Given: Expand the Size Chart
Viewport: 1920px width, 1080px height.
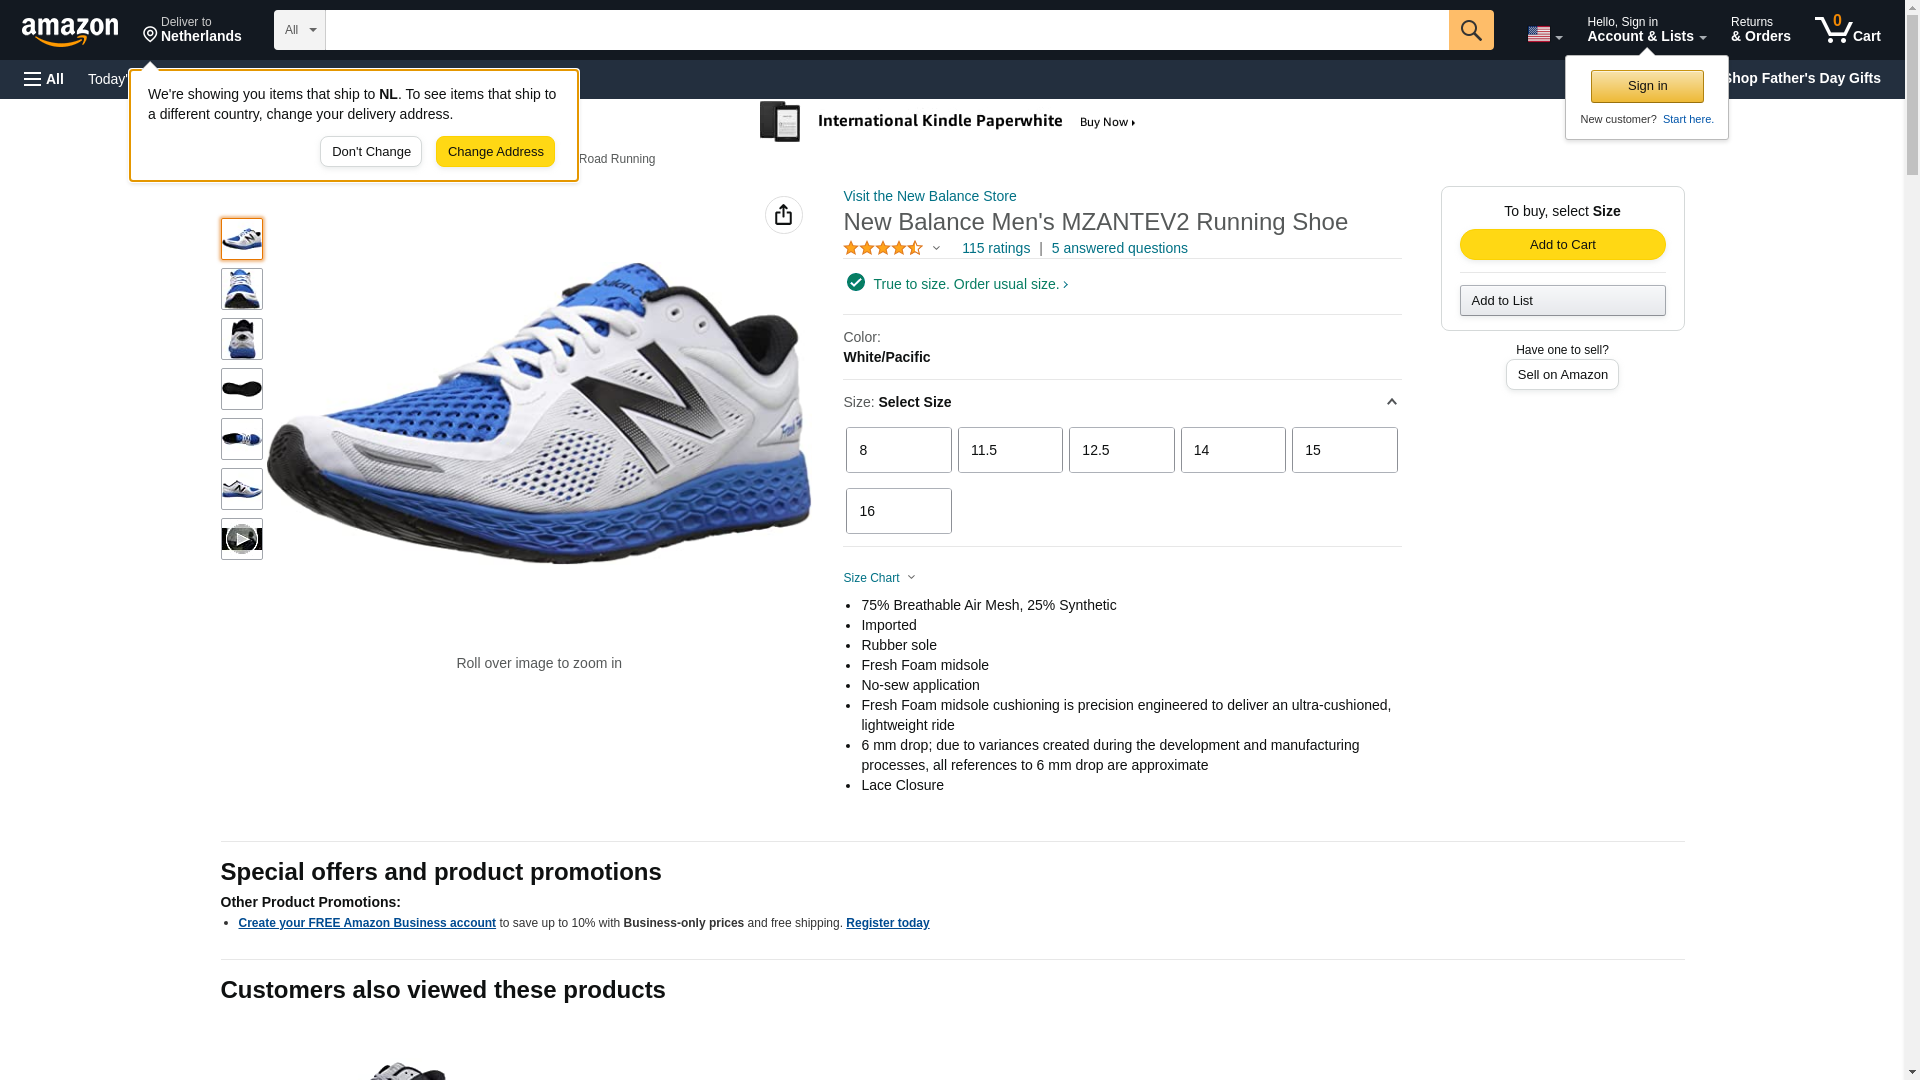Looking at the screenshot, I should click(x=880, y=578).
